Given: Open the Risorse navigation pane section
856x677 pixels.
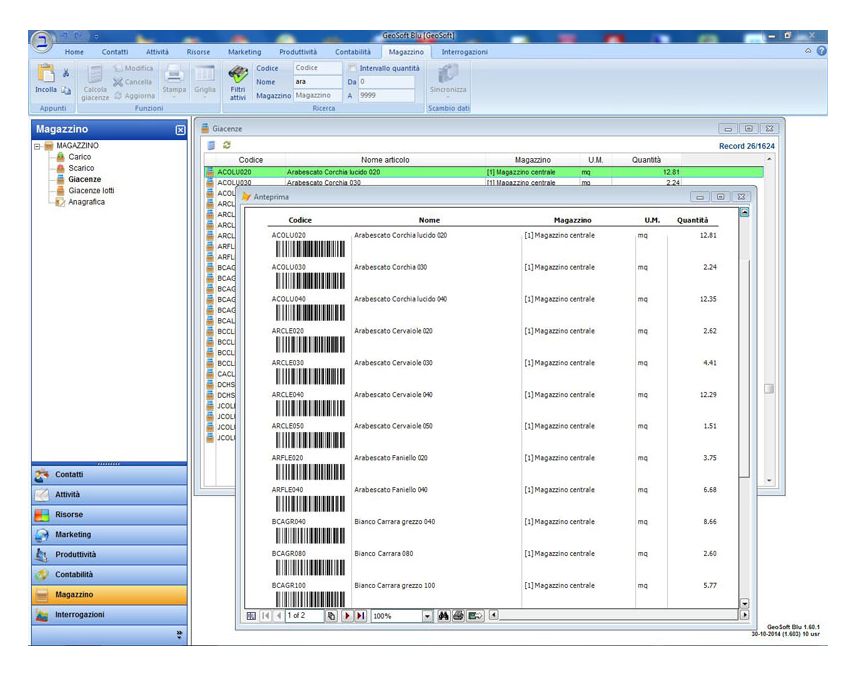Looking at the screenshot, I should click(x=109, y=515).
